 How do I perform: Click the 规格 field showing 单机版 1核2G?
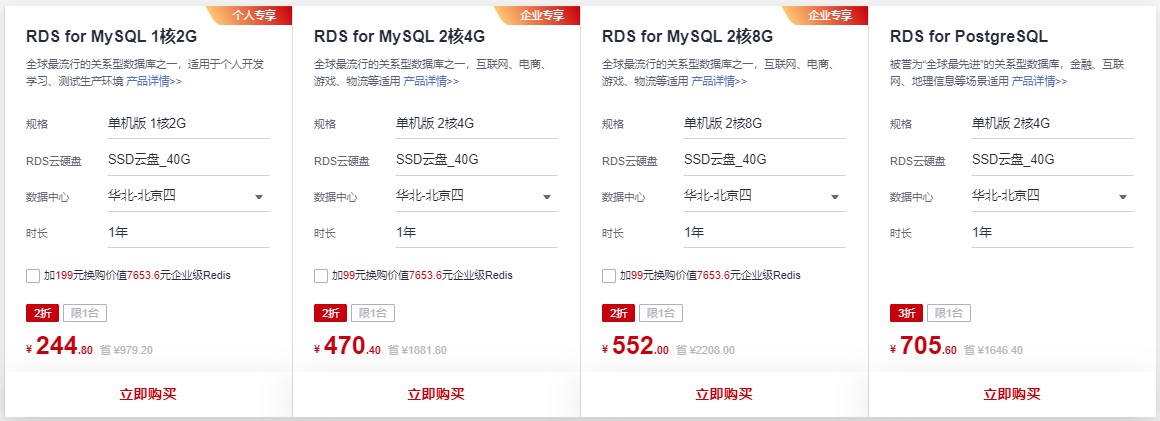188,124
